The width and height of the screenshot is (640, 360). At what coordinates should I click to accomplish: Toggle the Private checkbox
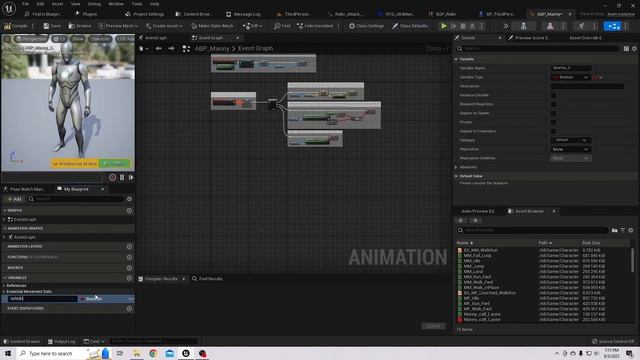(553, 122)
